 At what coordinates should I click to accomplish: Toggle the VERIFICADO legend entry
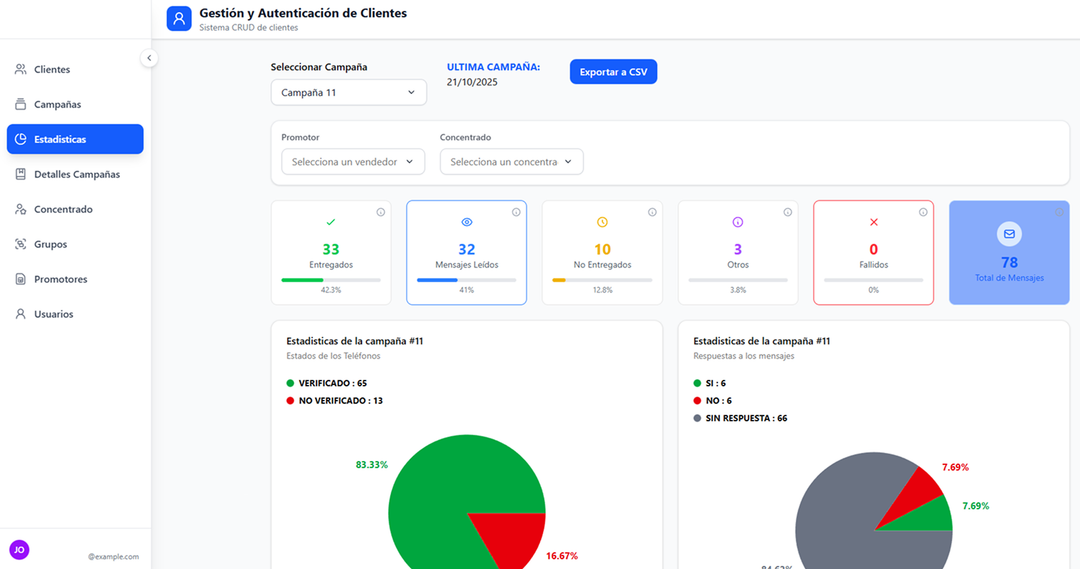click(326, 383)
